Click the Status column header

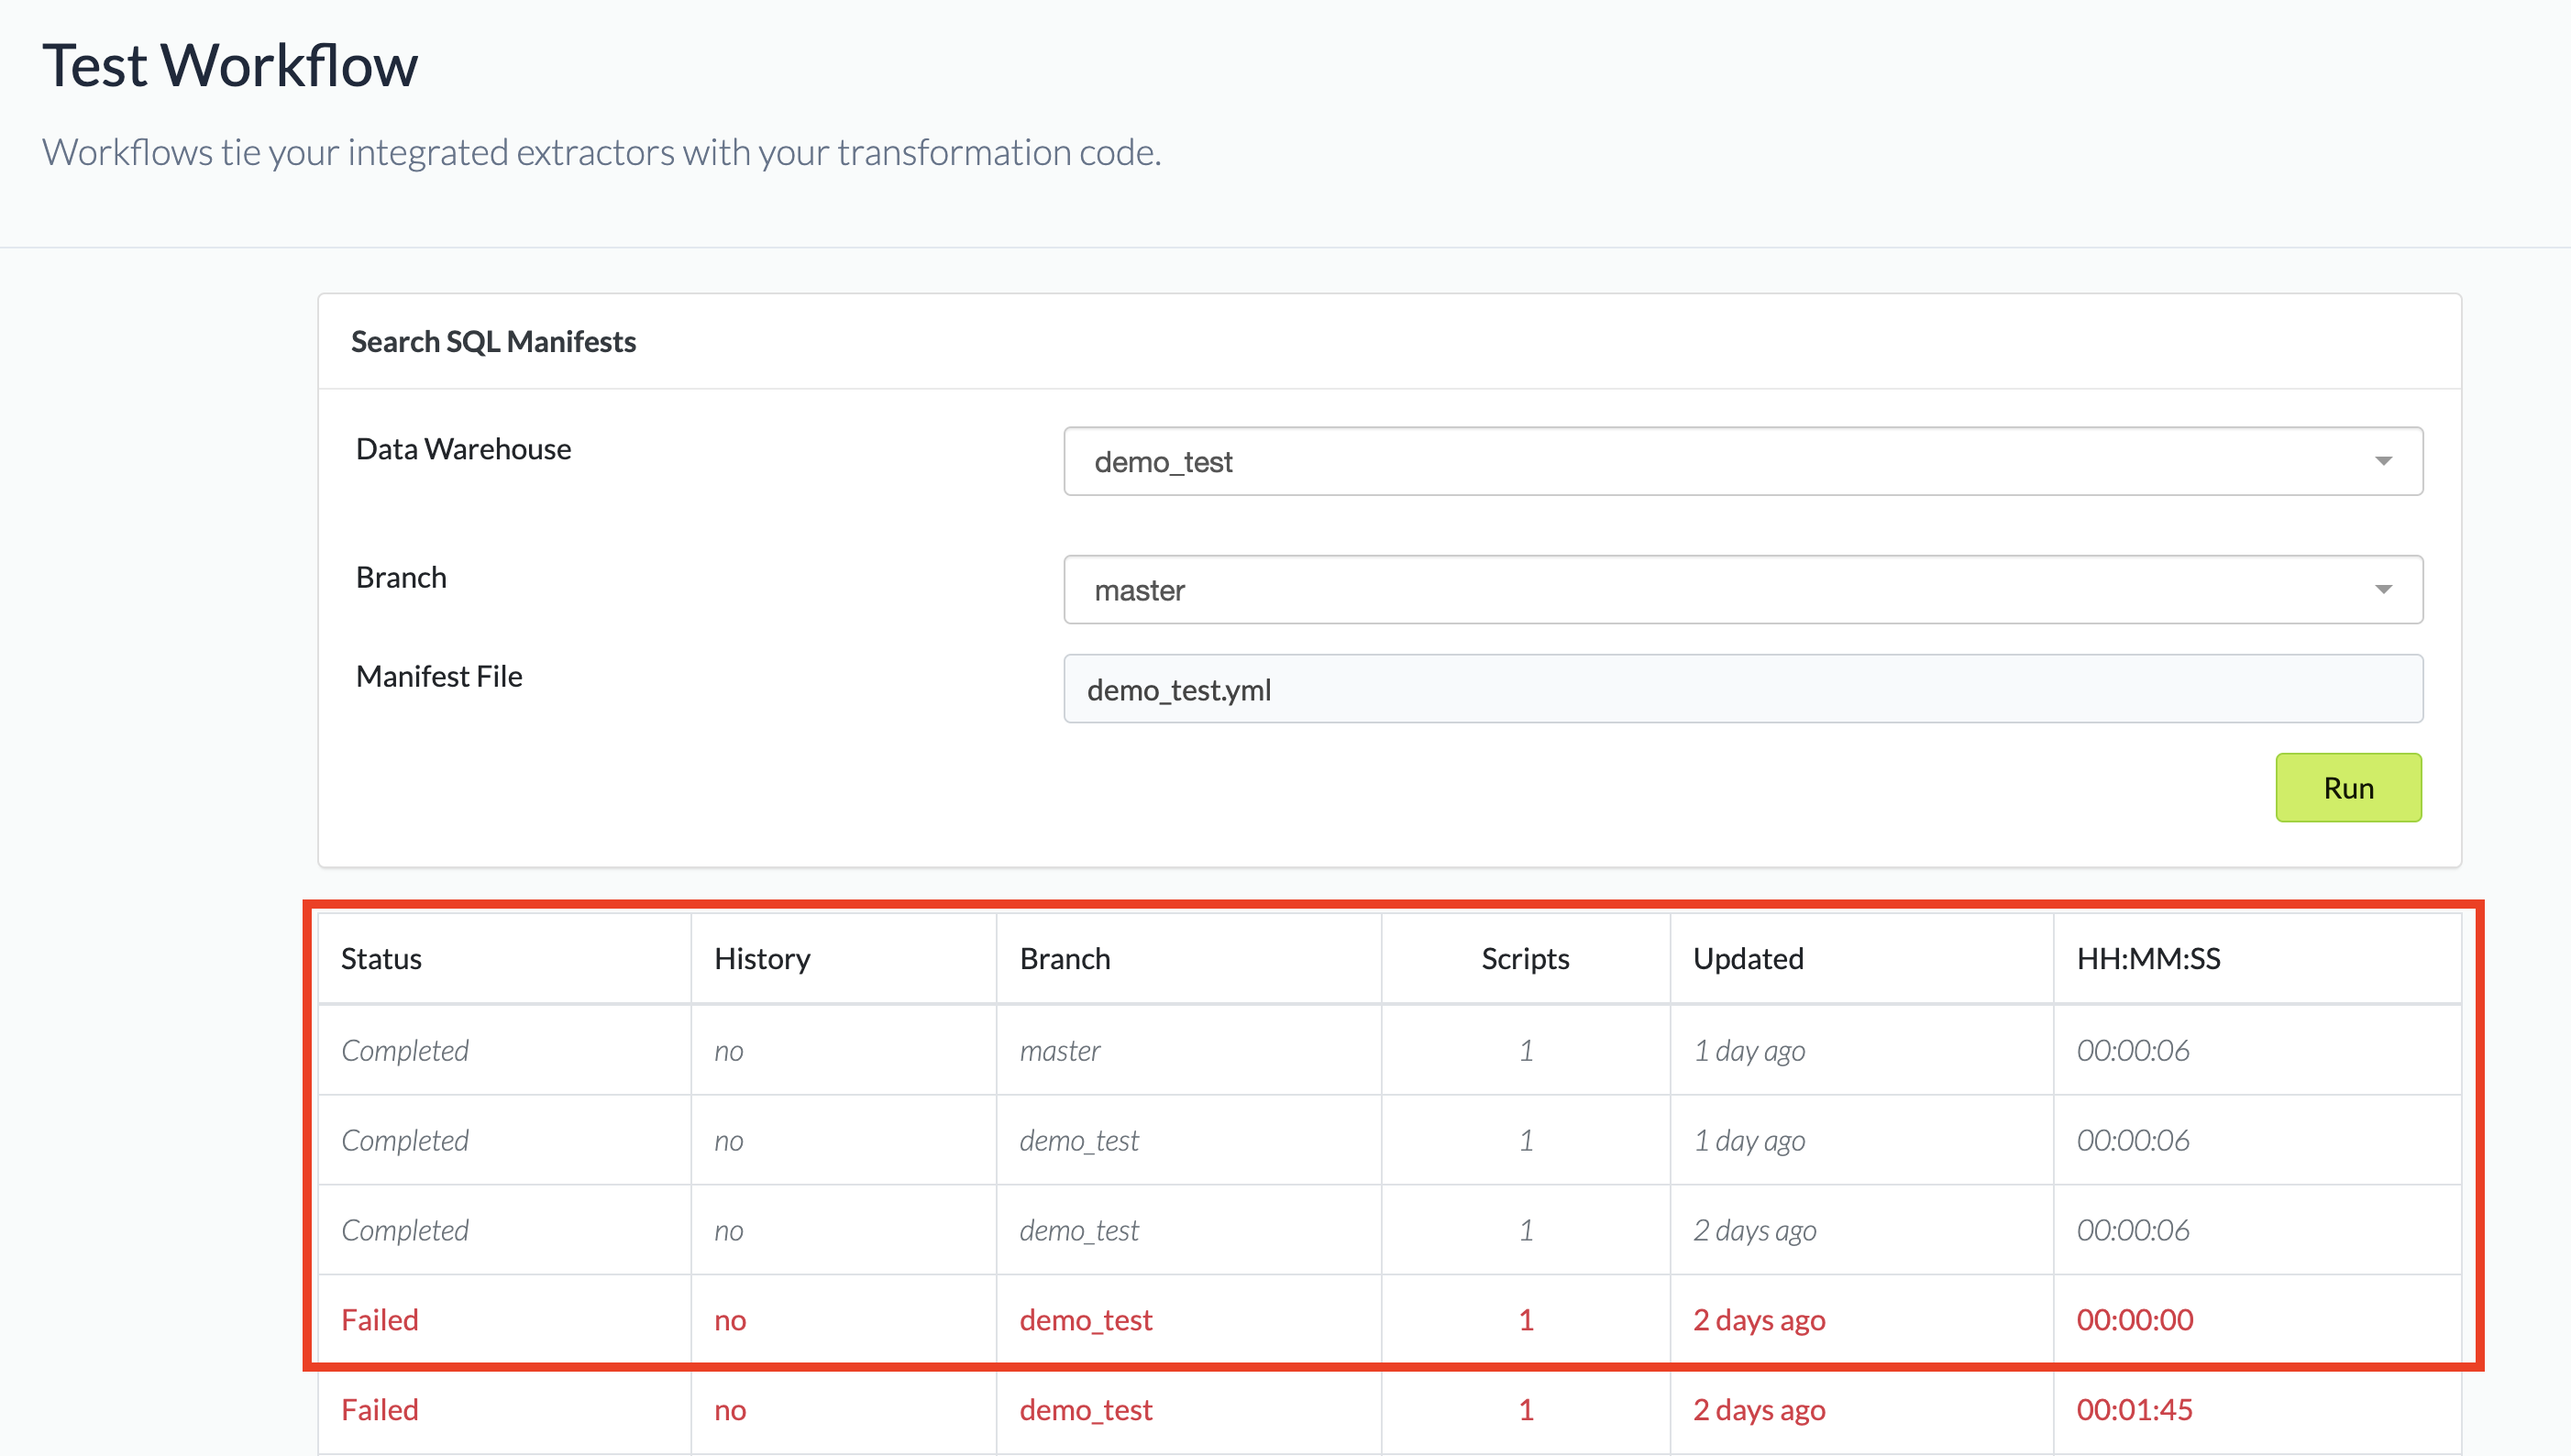coord(381,958)
